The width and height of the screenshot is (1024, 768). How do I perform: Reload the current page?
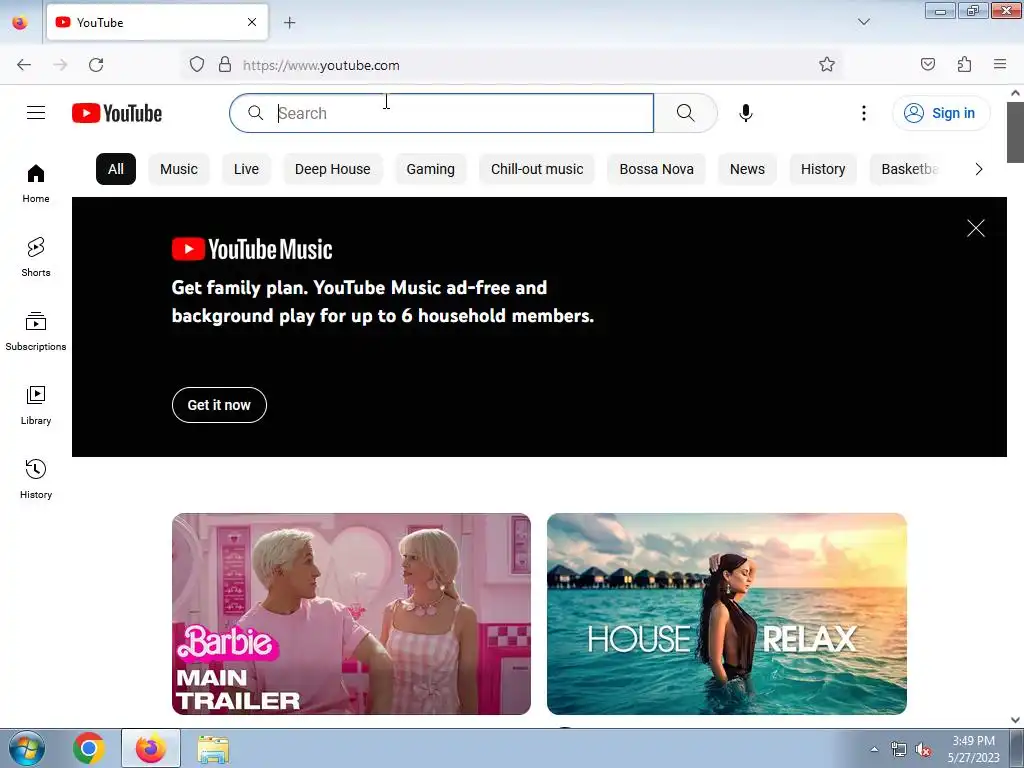tap(96, 65)
